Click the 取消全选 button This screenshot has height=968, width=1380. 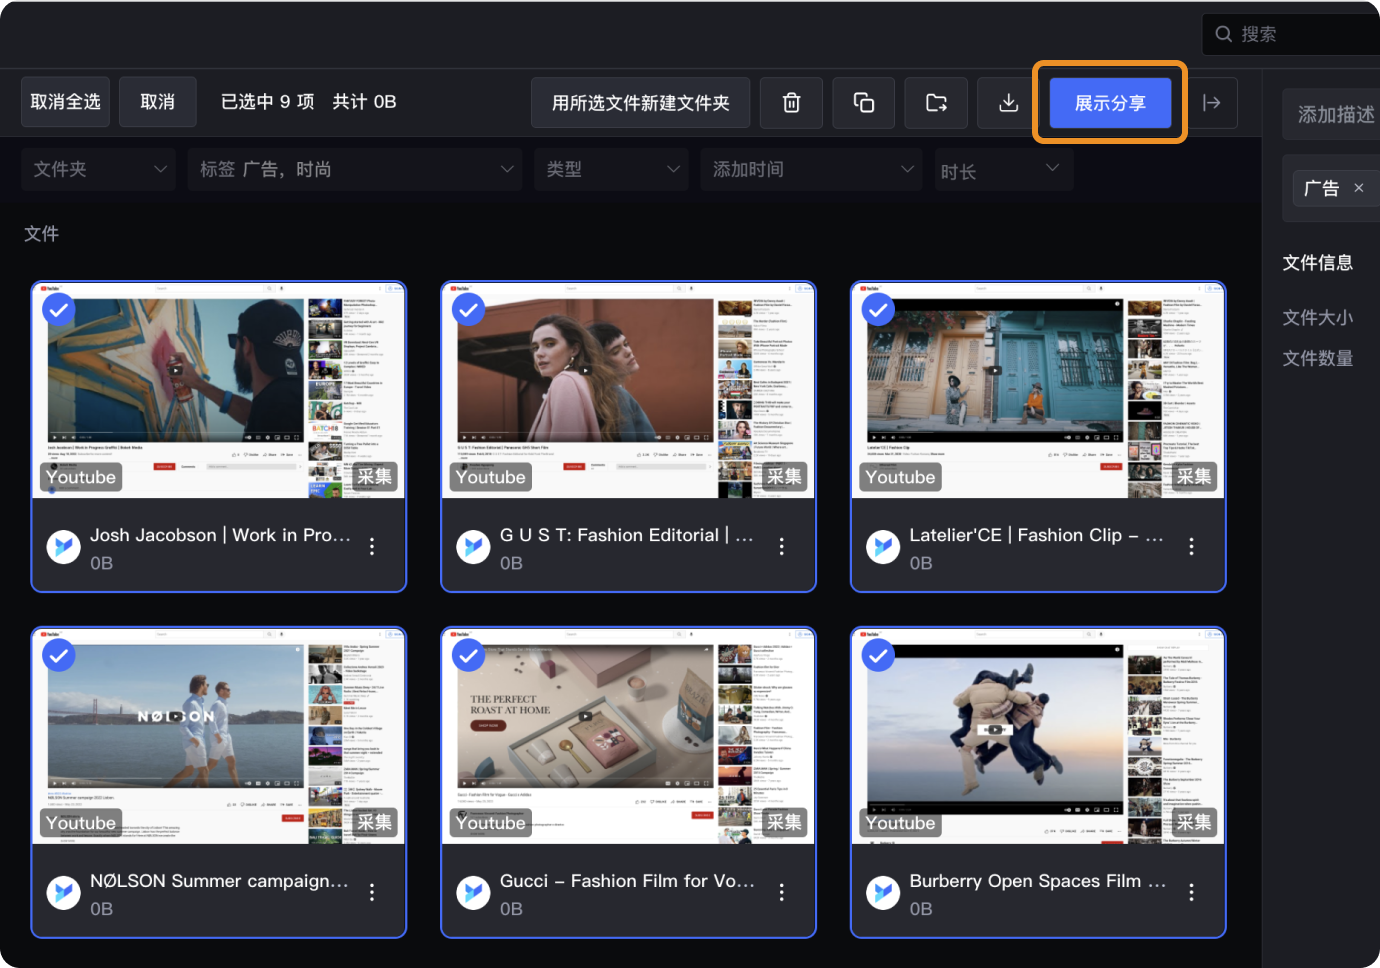[65, 102]
